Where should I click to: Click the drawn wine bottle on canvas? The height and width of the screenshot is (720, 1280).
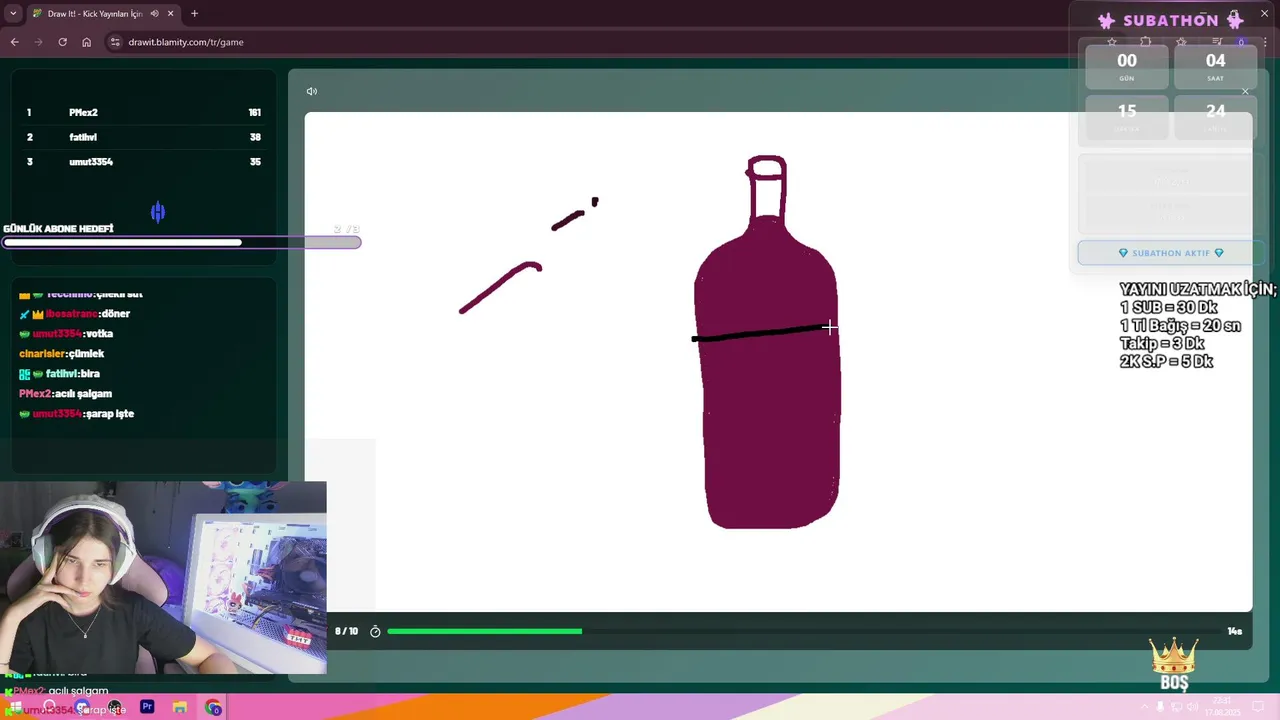[x=768, y=342]
